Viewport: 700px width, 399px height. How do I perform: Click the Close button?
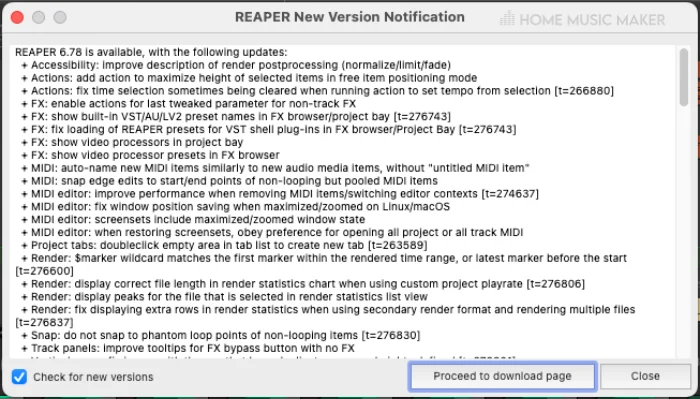point(645,376)
